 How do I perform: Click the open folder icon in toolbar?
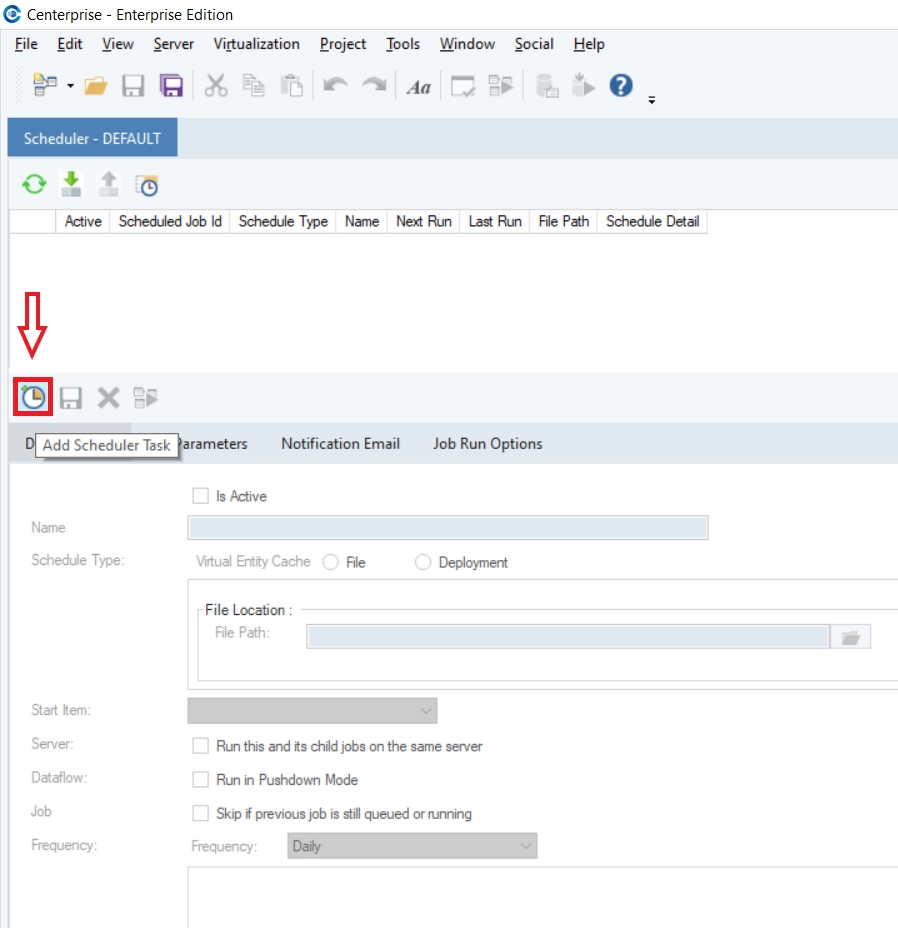click(96, 87)
